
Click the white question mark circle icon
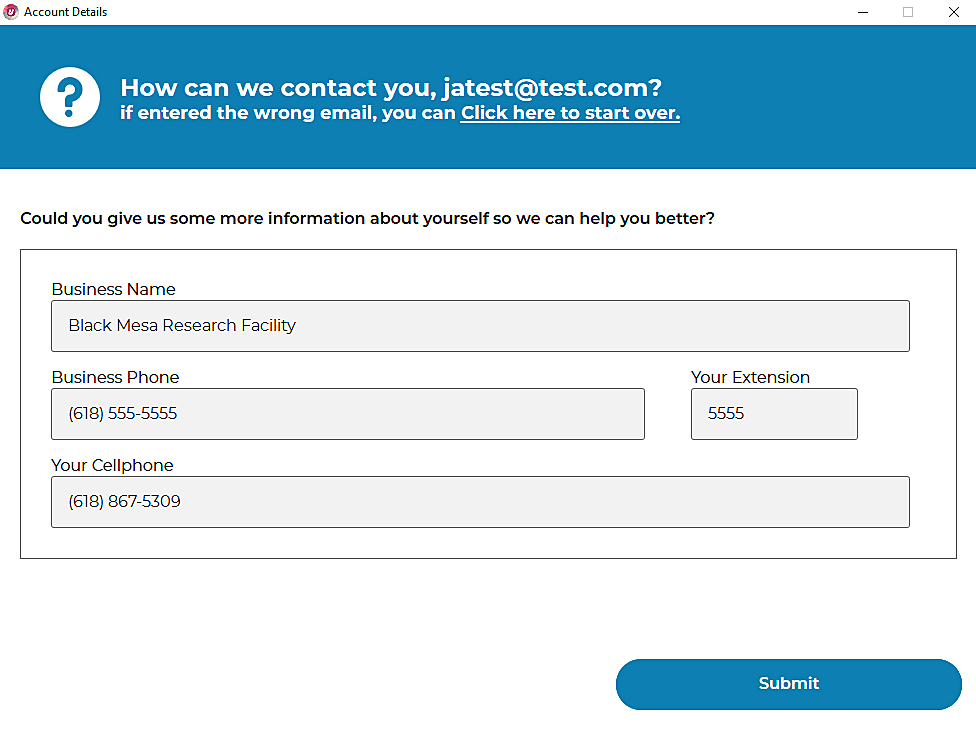point(70,97)
